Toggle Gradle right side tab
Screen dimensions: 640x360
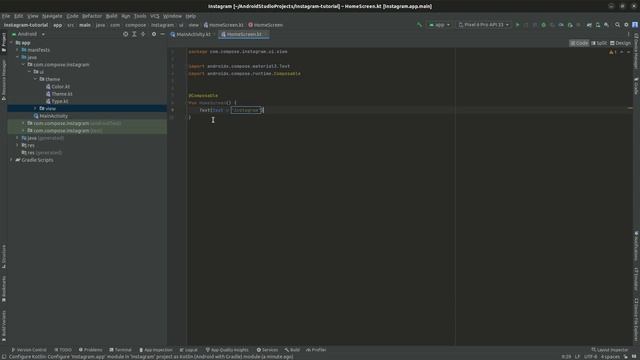click(636, 86)
